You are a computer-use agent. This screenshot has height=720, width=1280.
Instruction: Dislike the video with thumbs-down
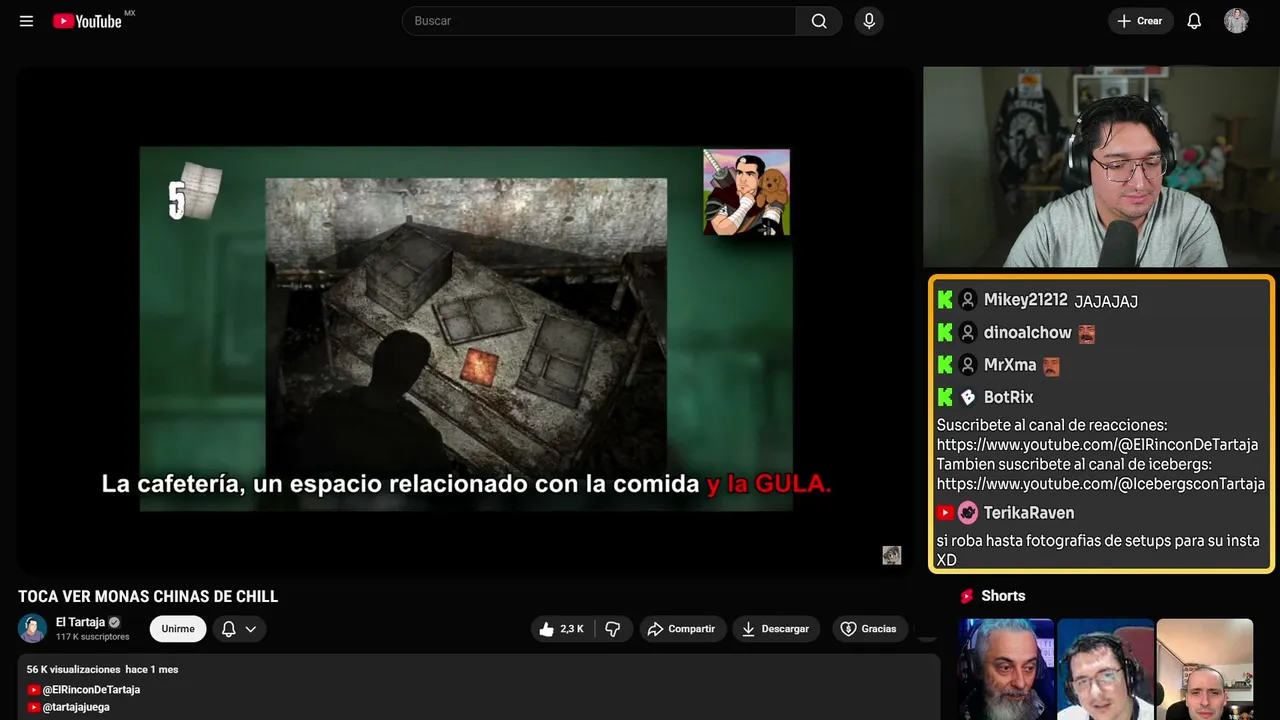coord(613,628)
